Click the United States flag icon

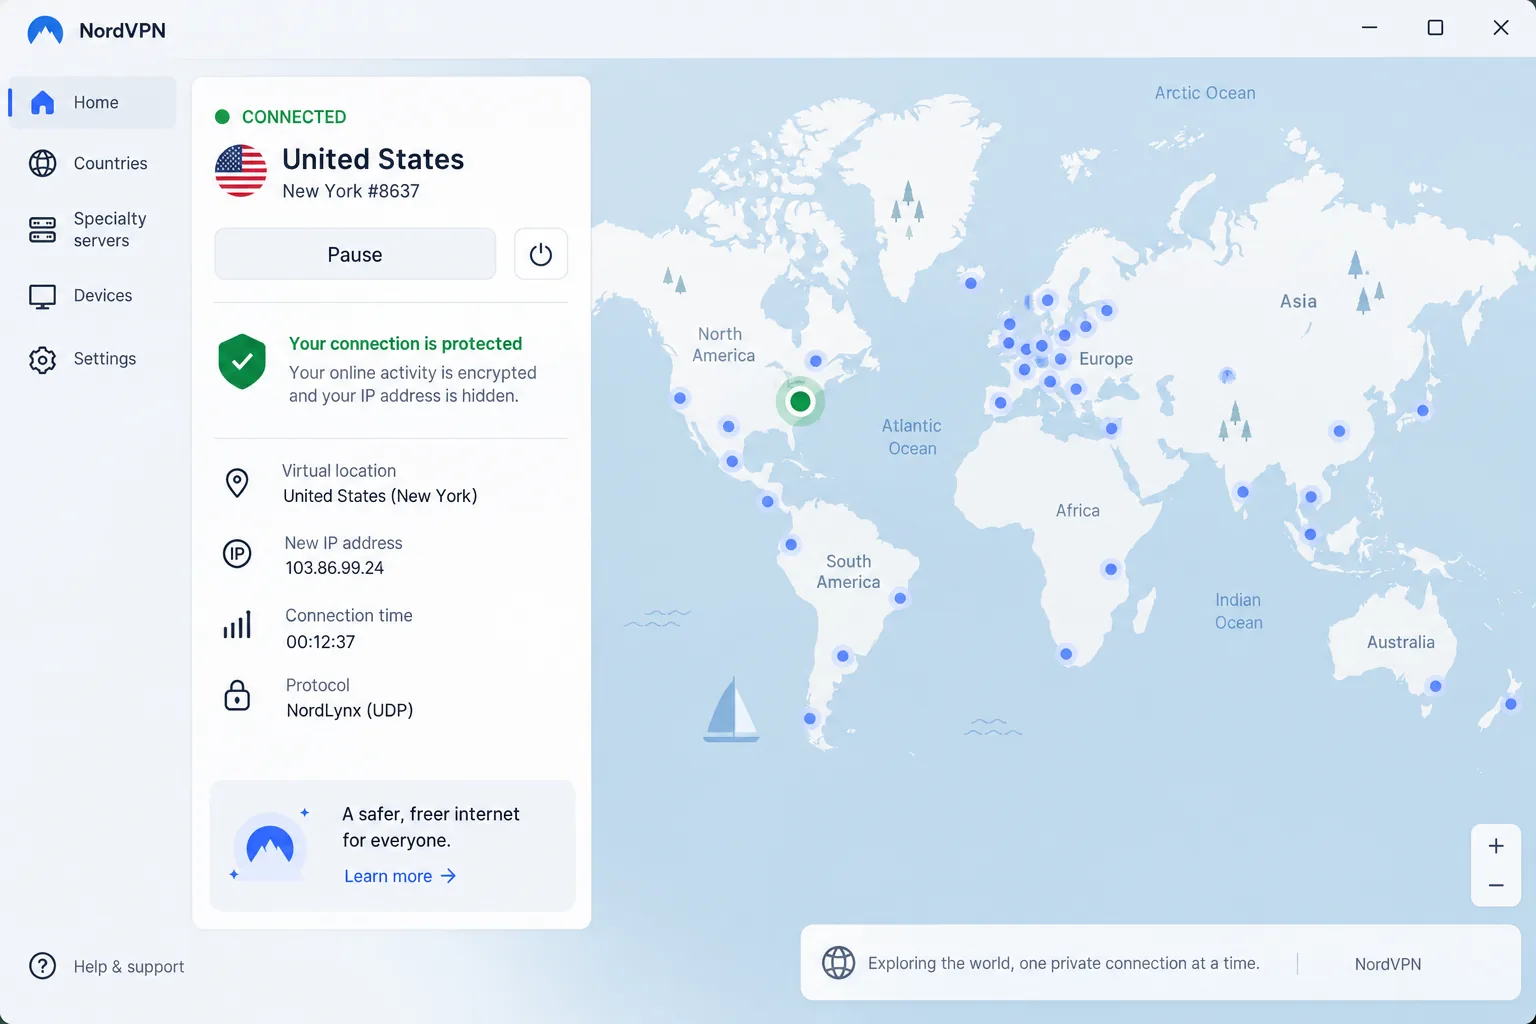coord(241,171)
